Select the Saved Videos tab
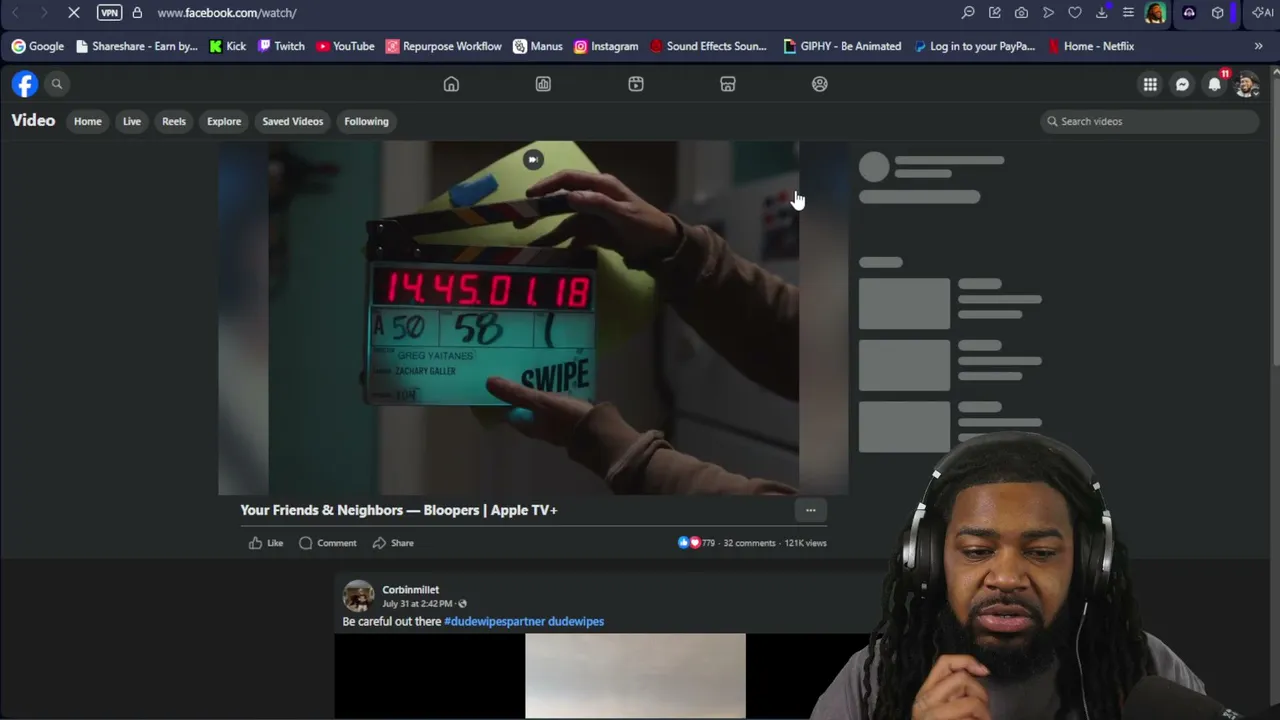 pos(293,121)
